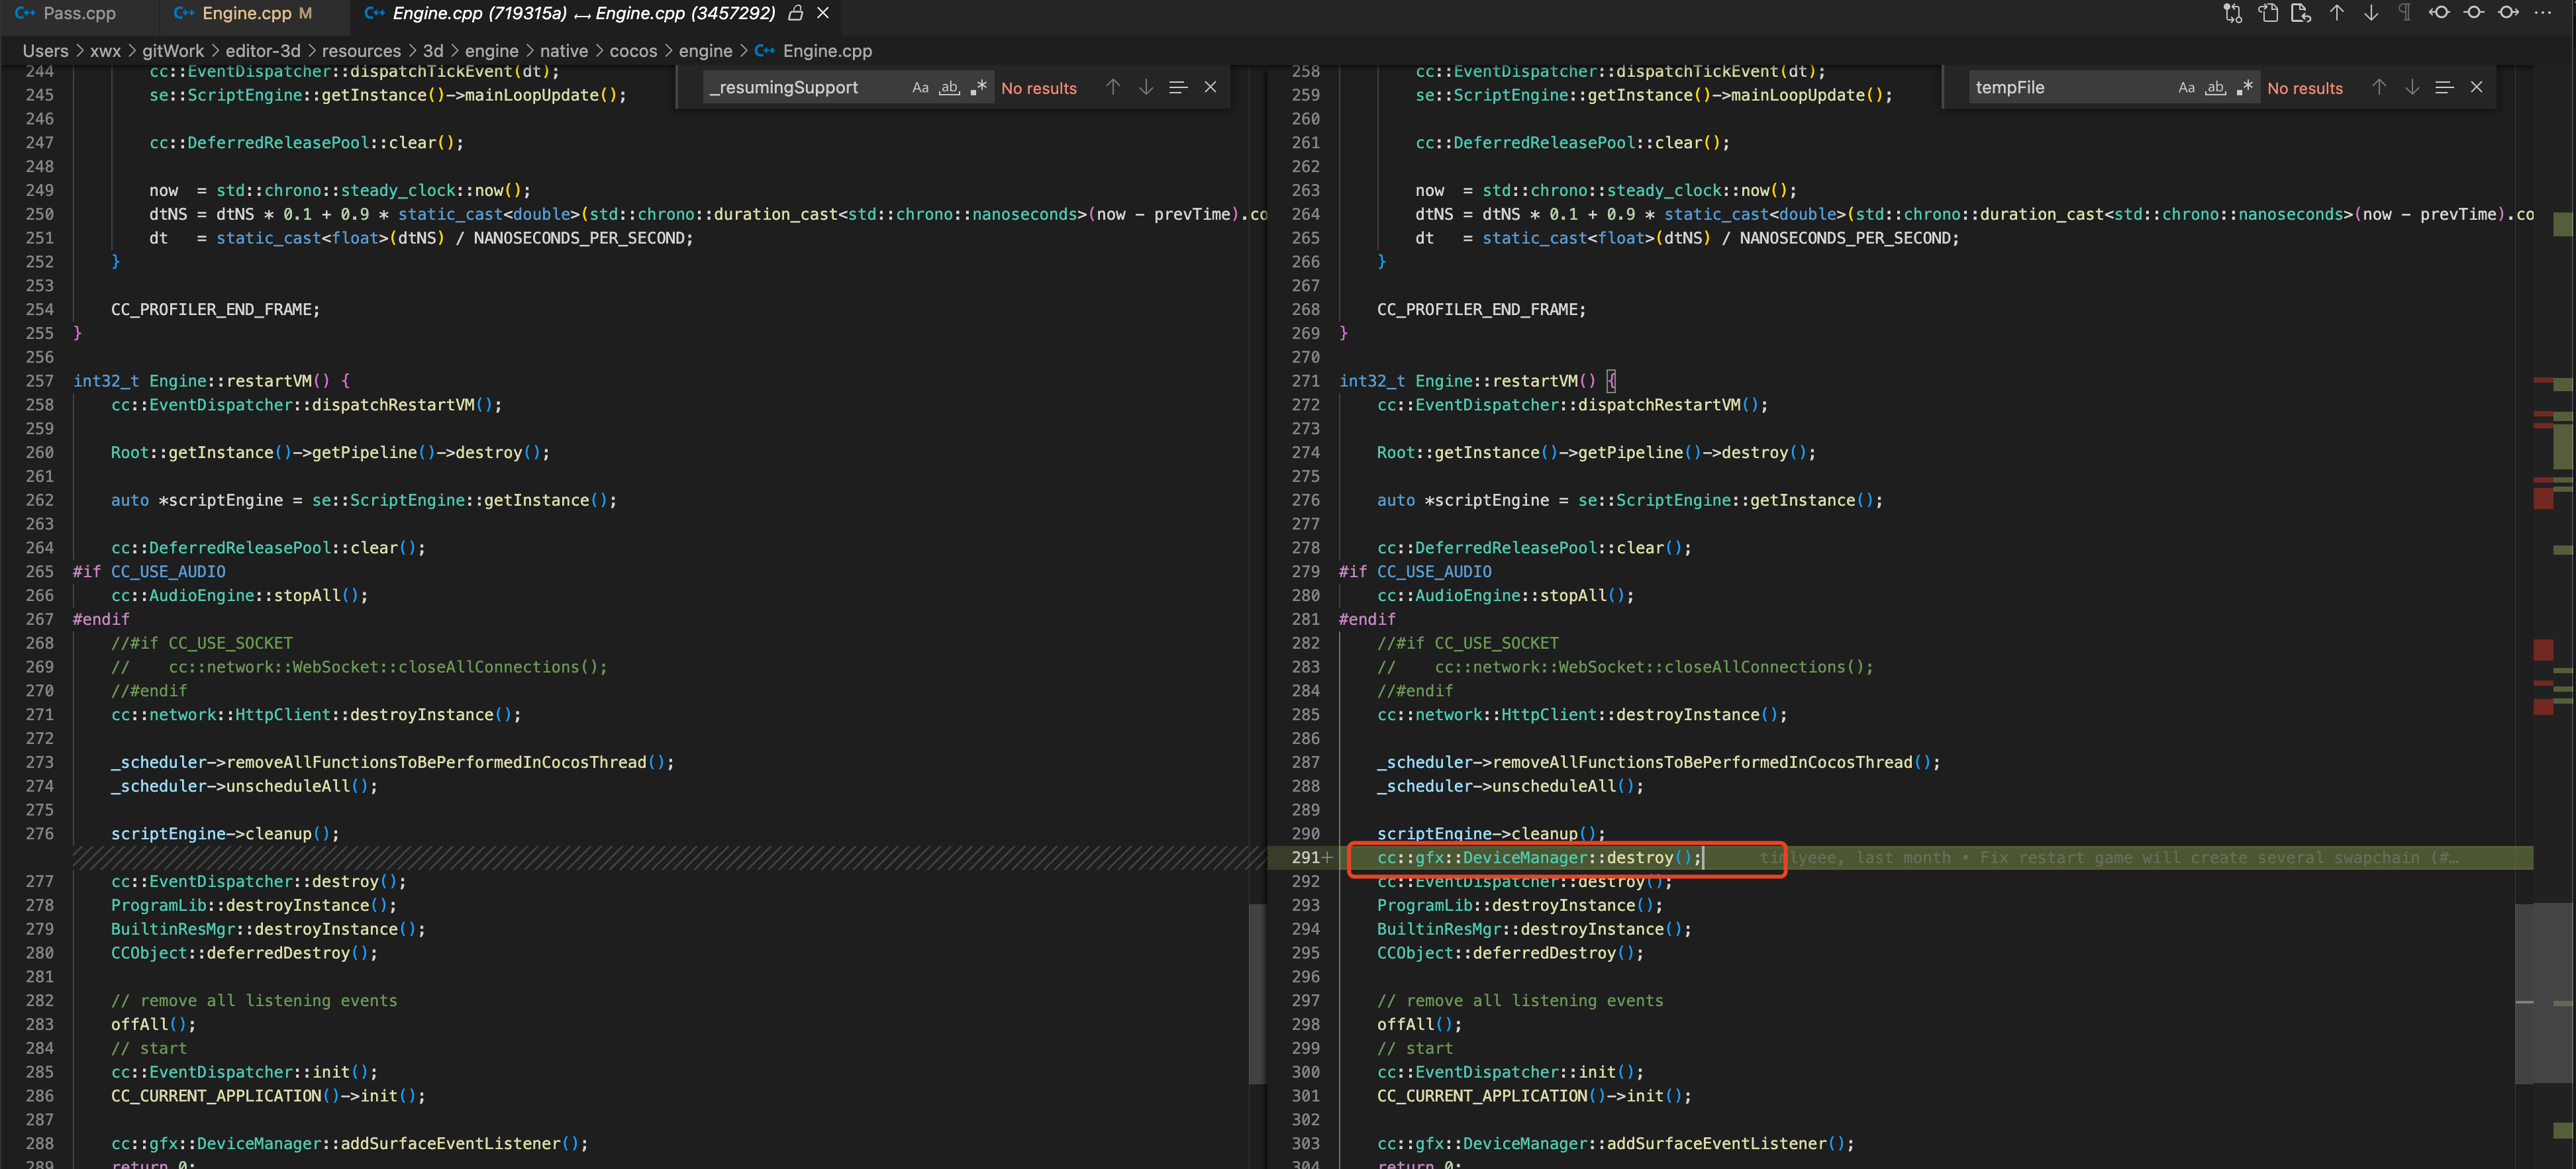Toggle Match Whole Word in _resumingSupport find box
2576x1169 pixels.
[x=949, y=88]
